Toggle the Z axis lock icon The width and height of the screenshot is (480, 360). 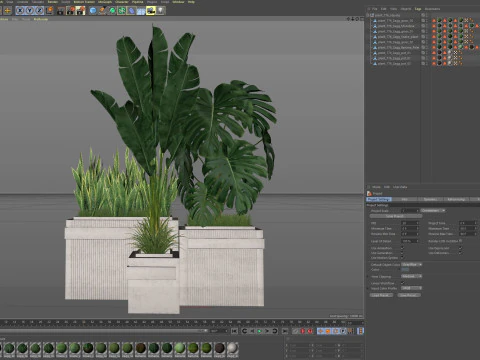click(39, 11)
